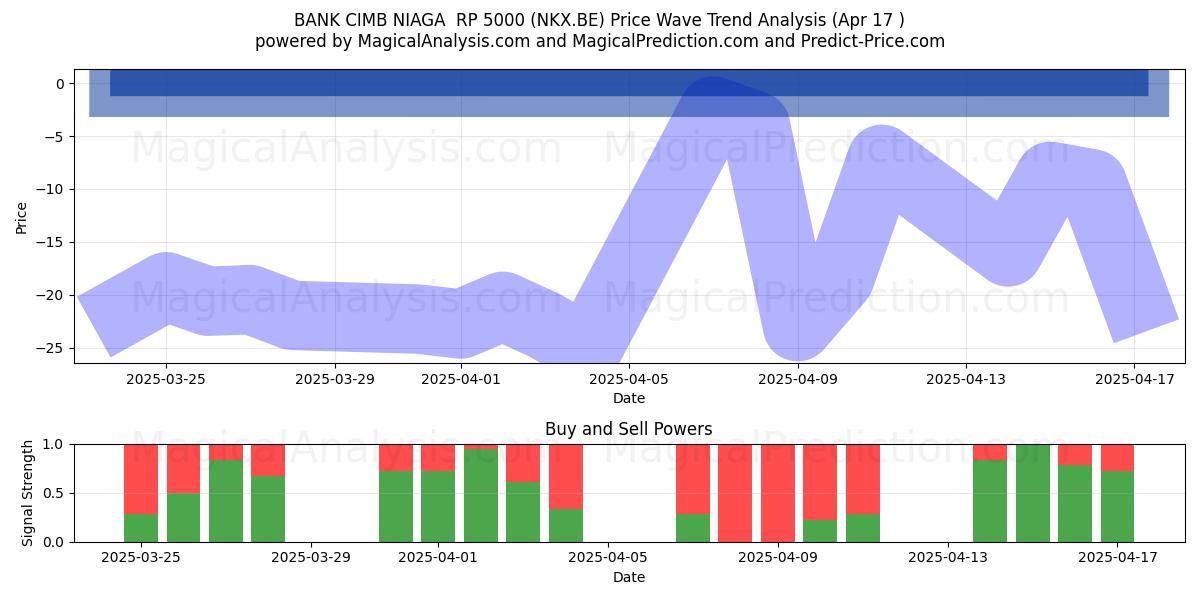
Task: Click the '-10' tick on the Price axis
Action: (x=52, y=190)
